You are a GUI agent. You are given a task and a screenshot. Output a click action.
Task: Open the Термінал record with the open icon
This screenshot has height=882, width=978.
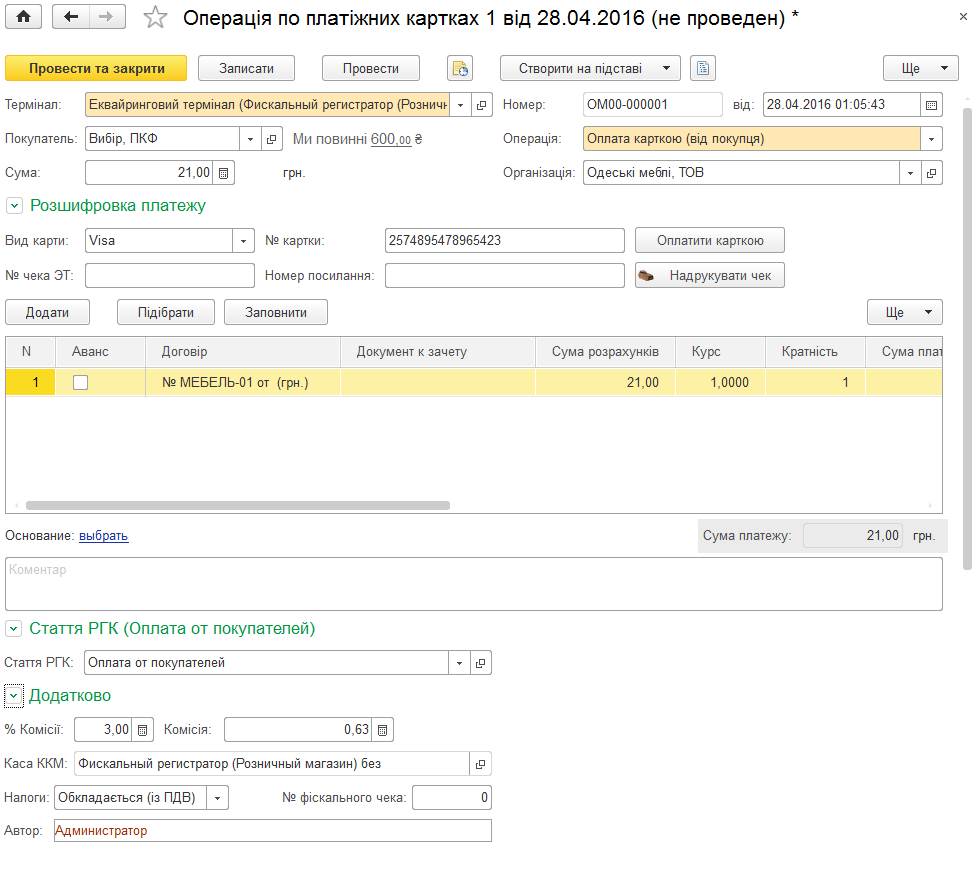click(482, 105)
